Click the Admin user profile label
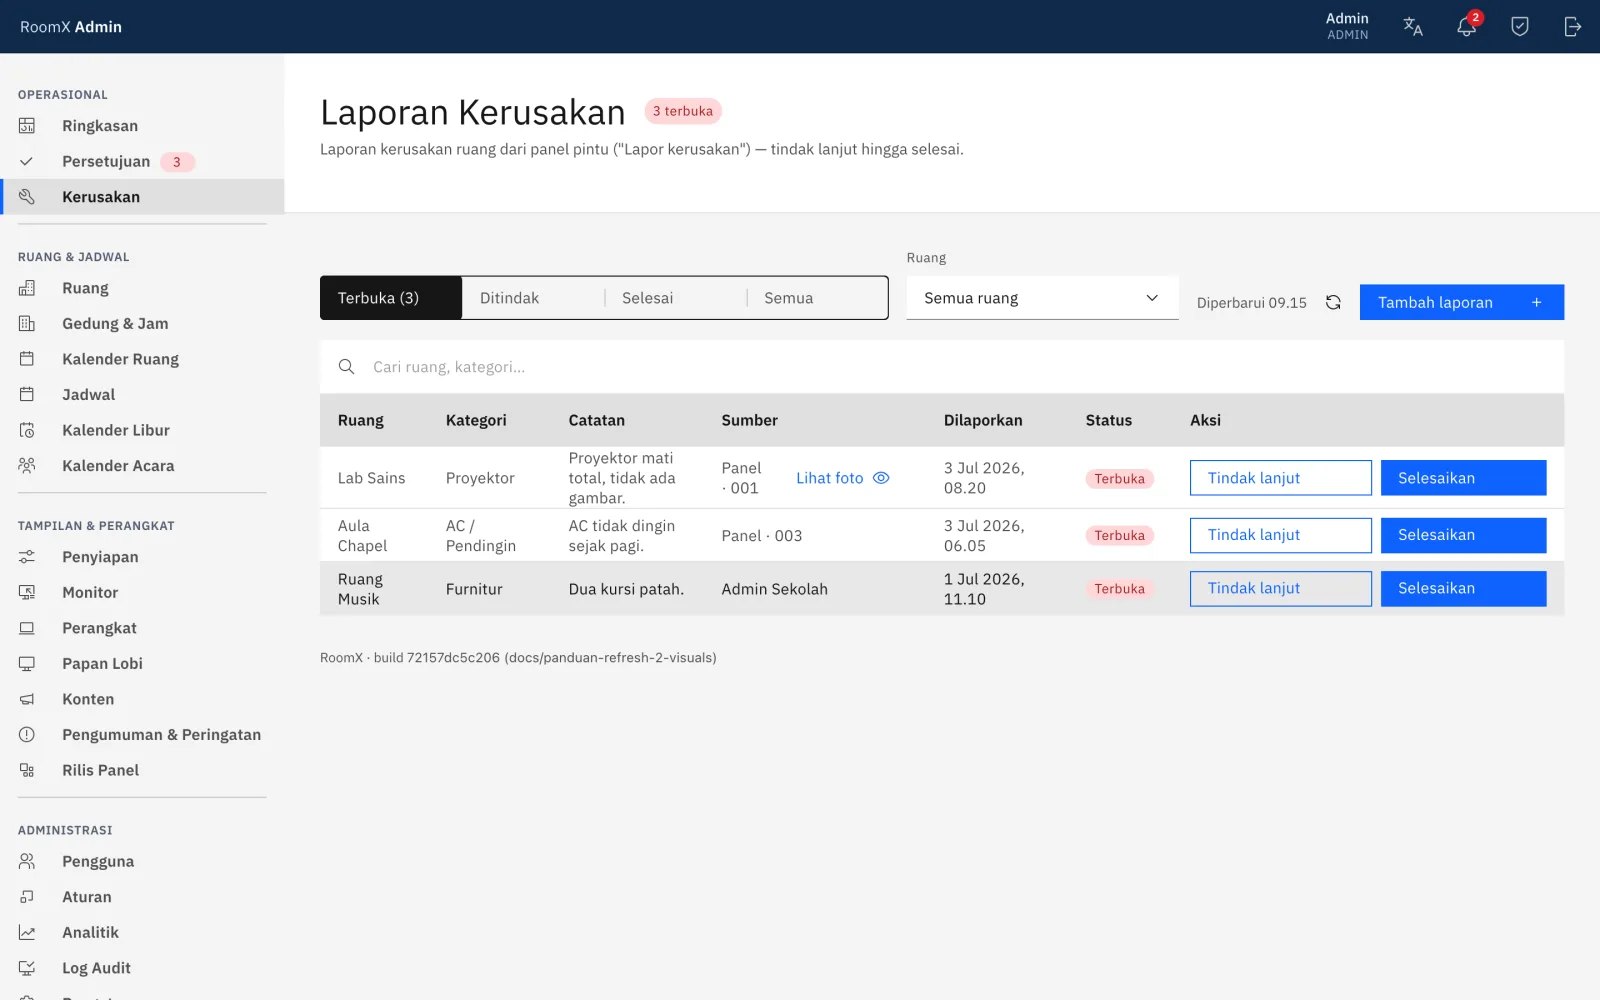This screenshot has width=1600, height=1000. (x=1347, y=26)
